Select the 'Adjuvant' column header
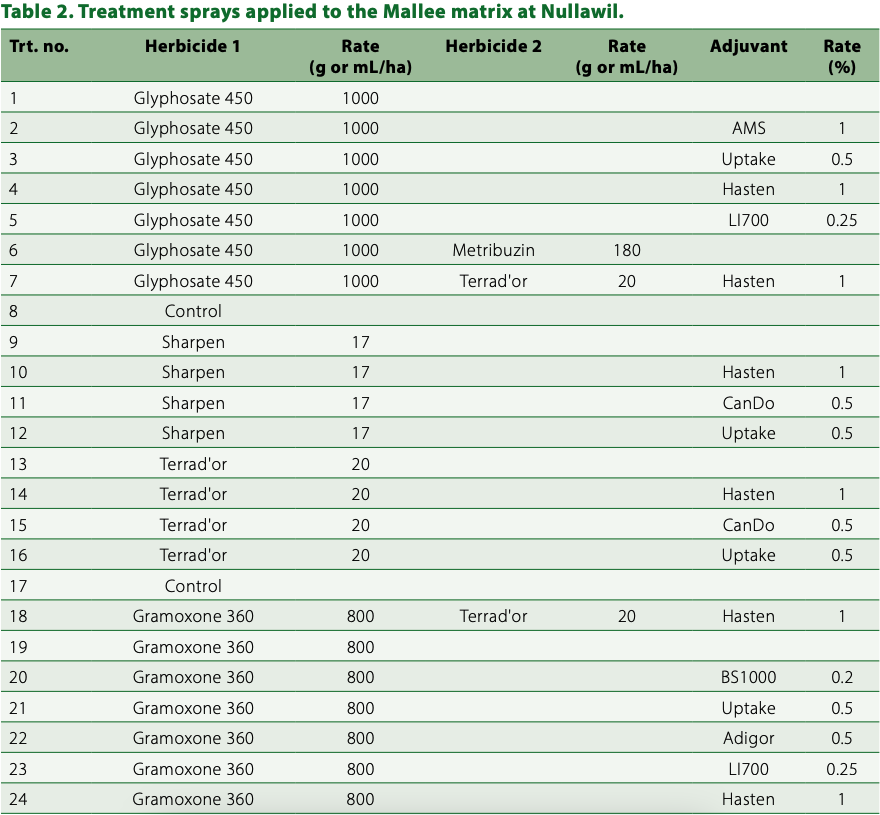Viewport: 880px width, 815px height. (x=748, y=46)
